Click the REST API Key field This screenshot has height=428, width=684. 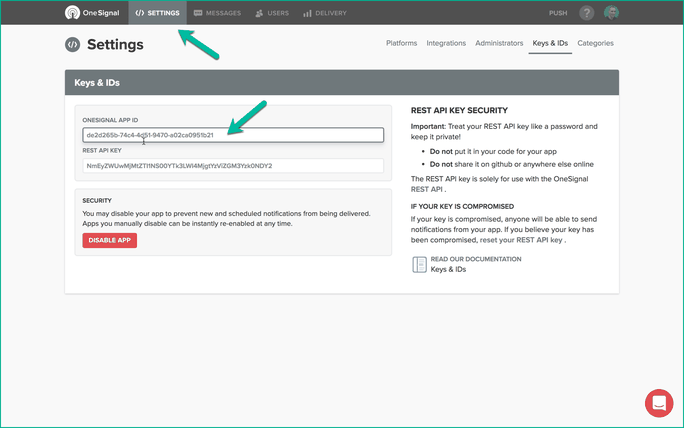[x=233, y=166]
